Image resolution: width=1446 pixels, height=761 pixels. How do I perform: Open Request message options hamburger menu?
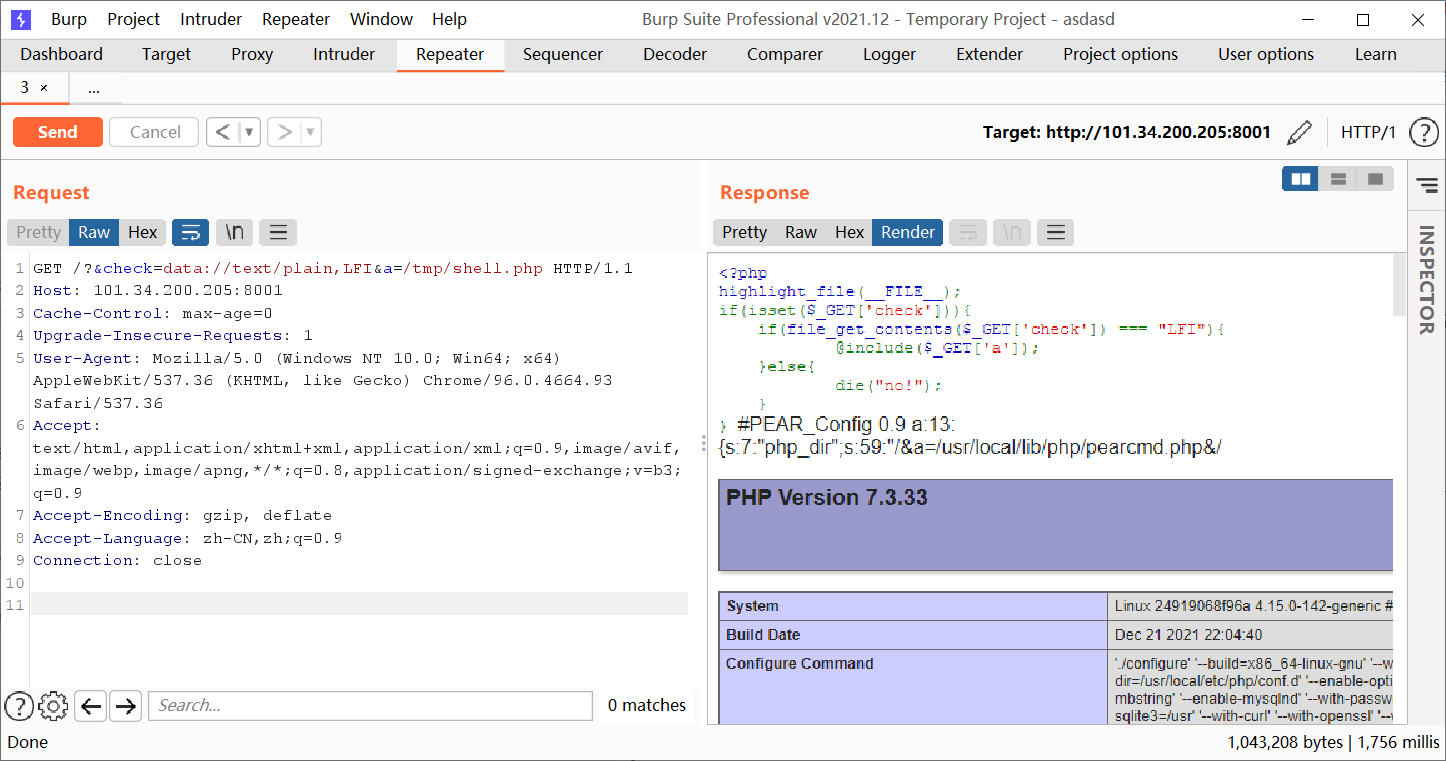pyautogui.click(x=278, y=232)
